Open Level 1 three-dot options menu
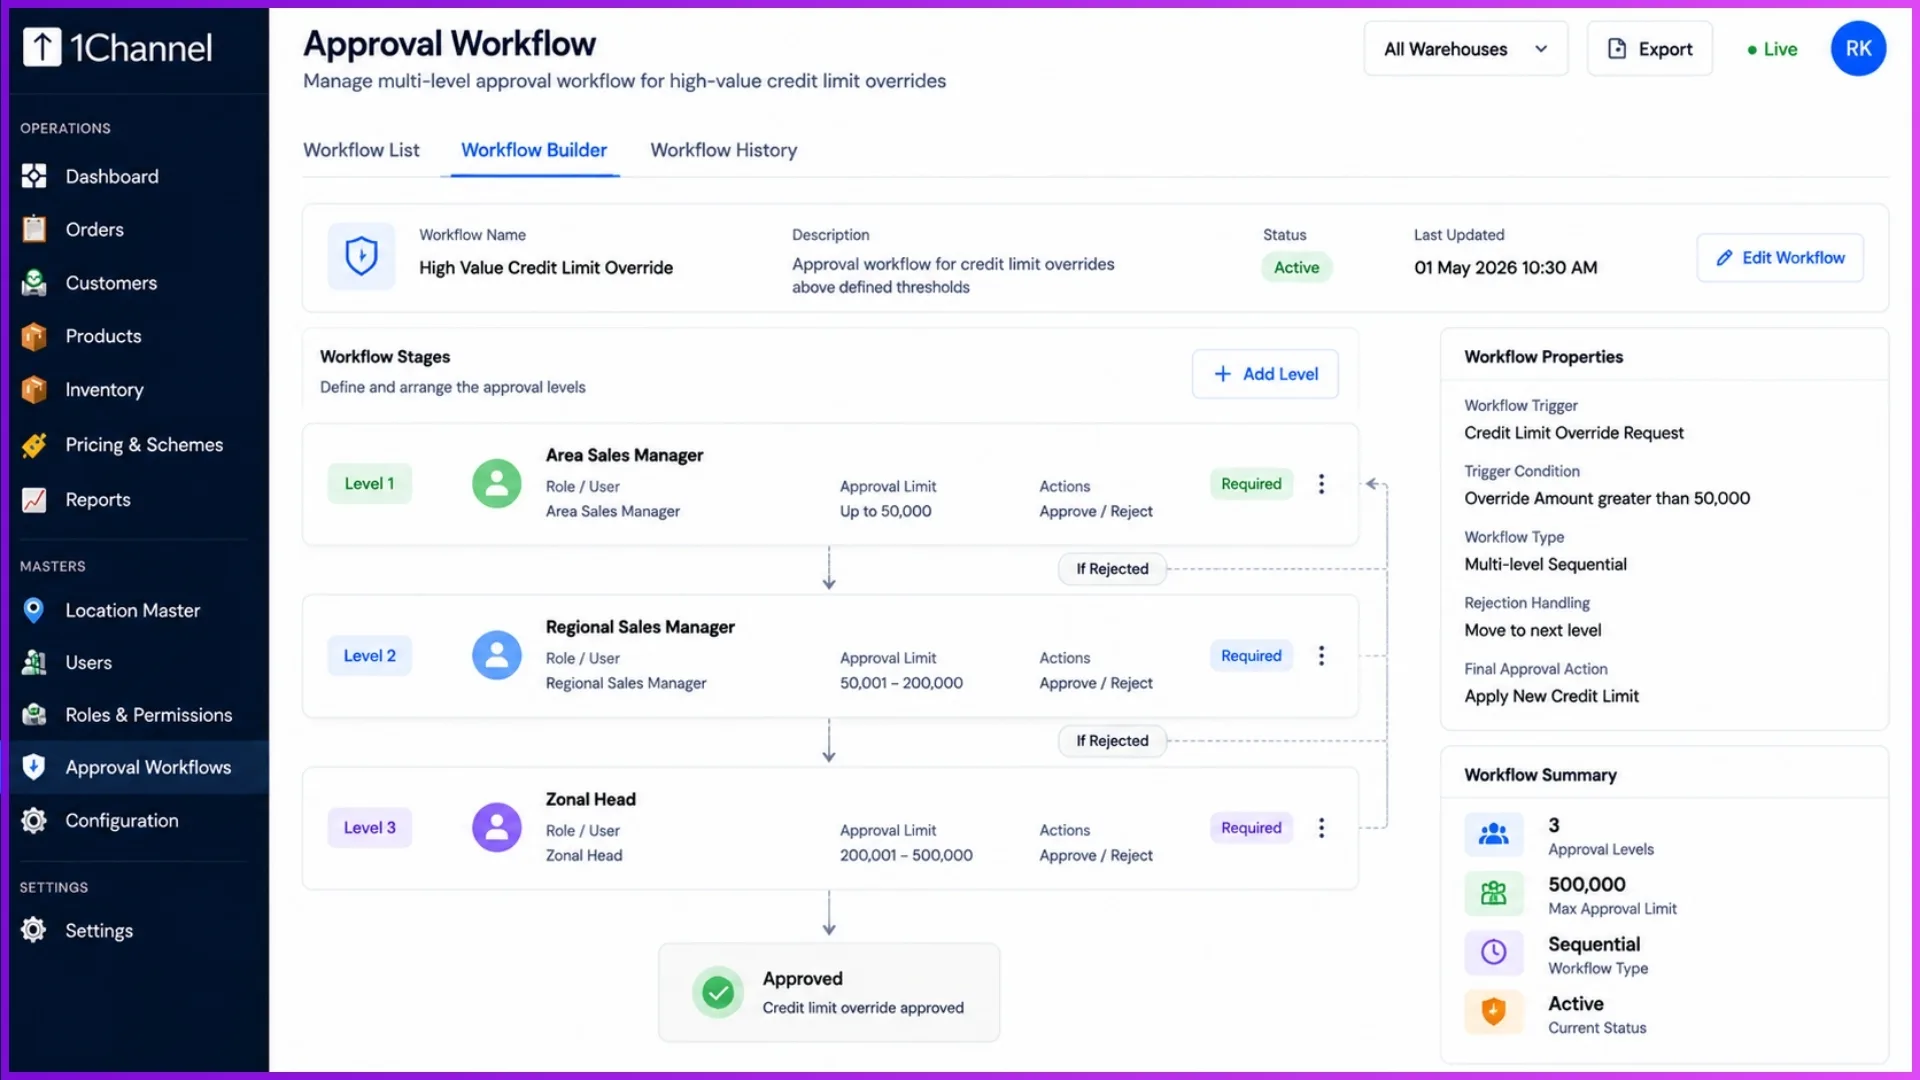 tap(1321, 484)
